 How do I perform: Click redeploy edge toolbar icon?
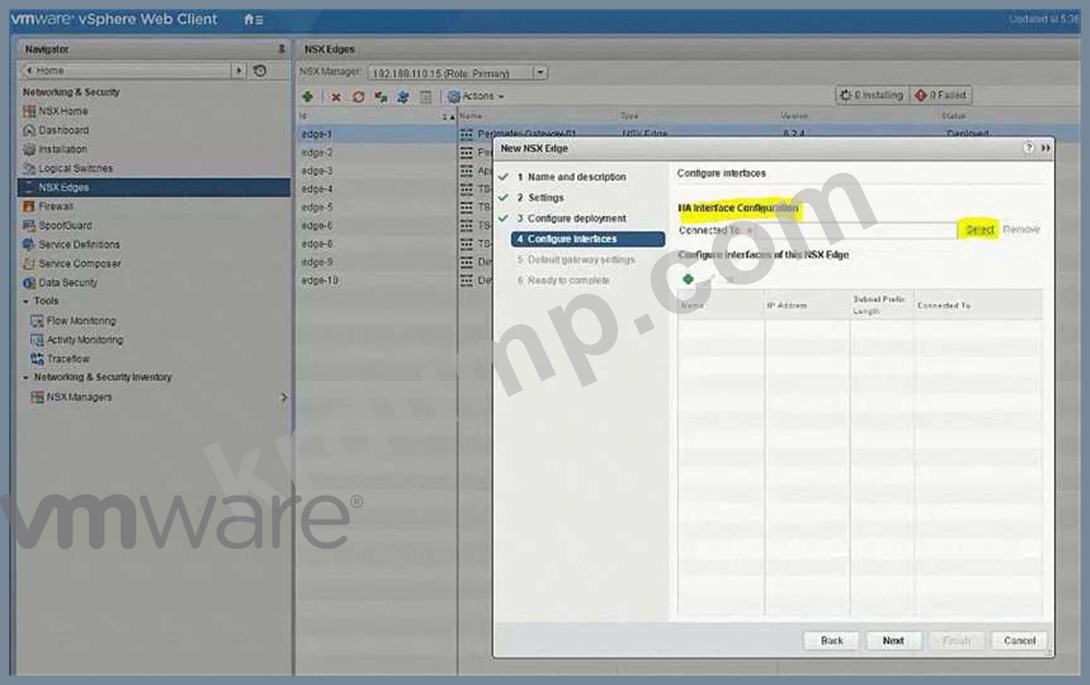pos(380,97)
